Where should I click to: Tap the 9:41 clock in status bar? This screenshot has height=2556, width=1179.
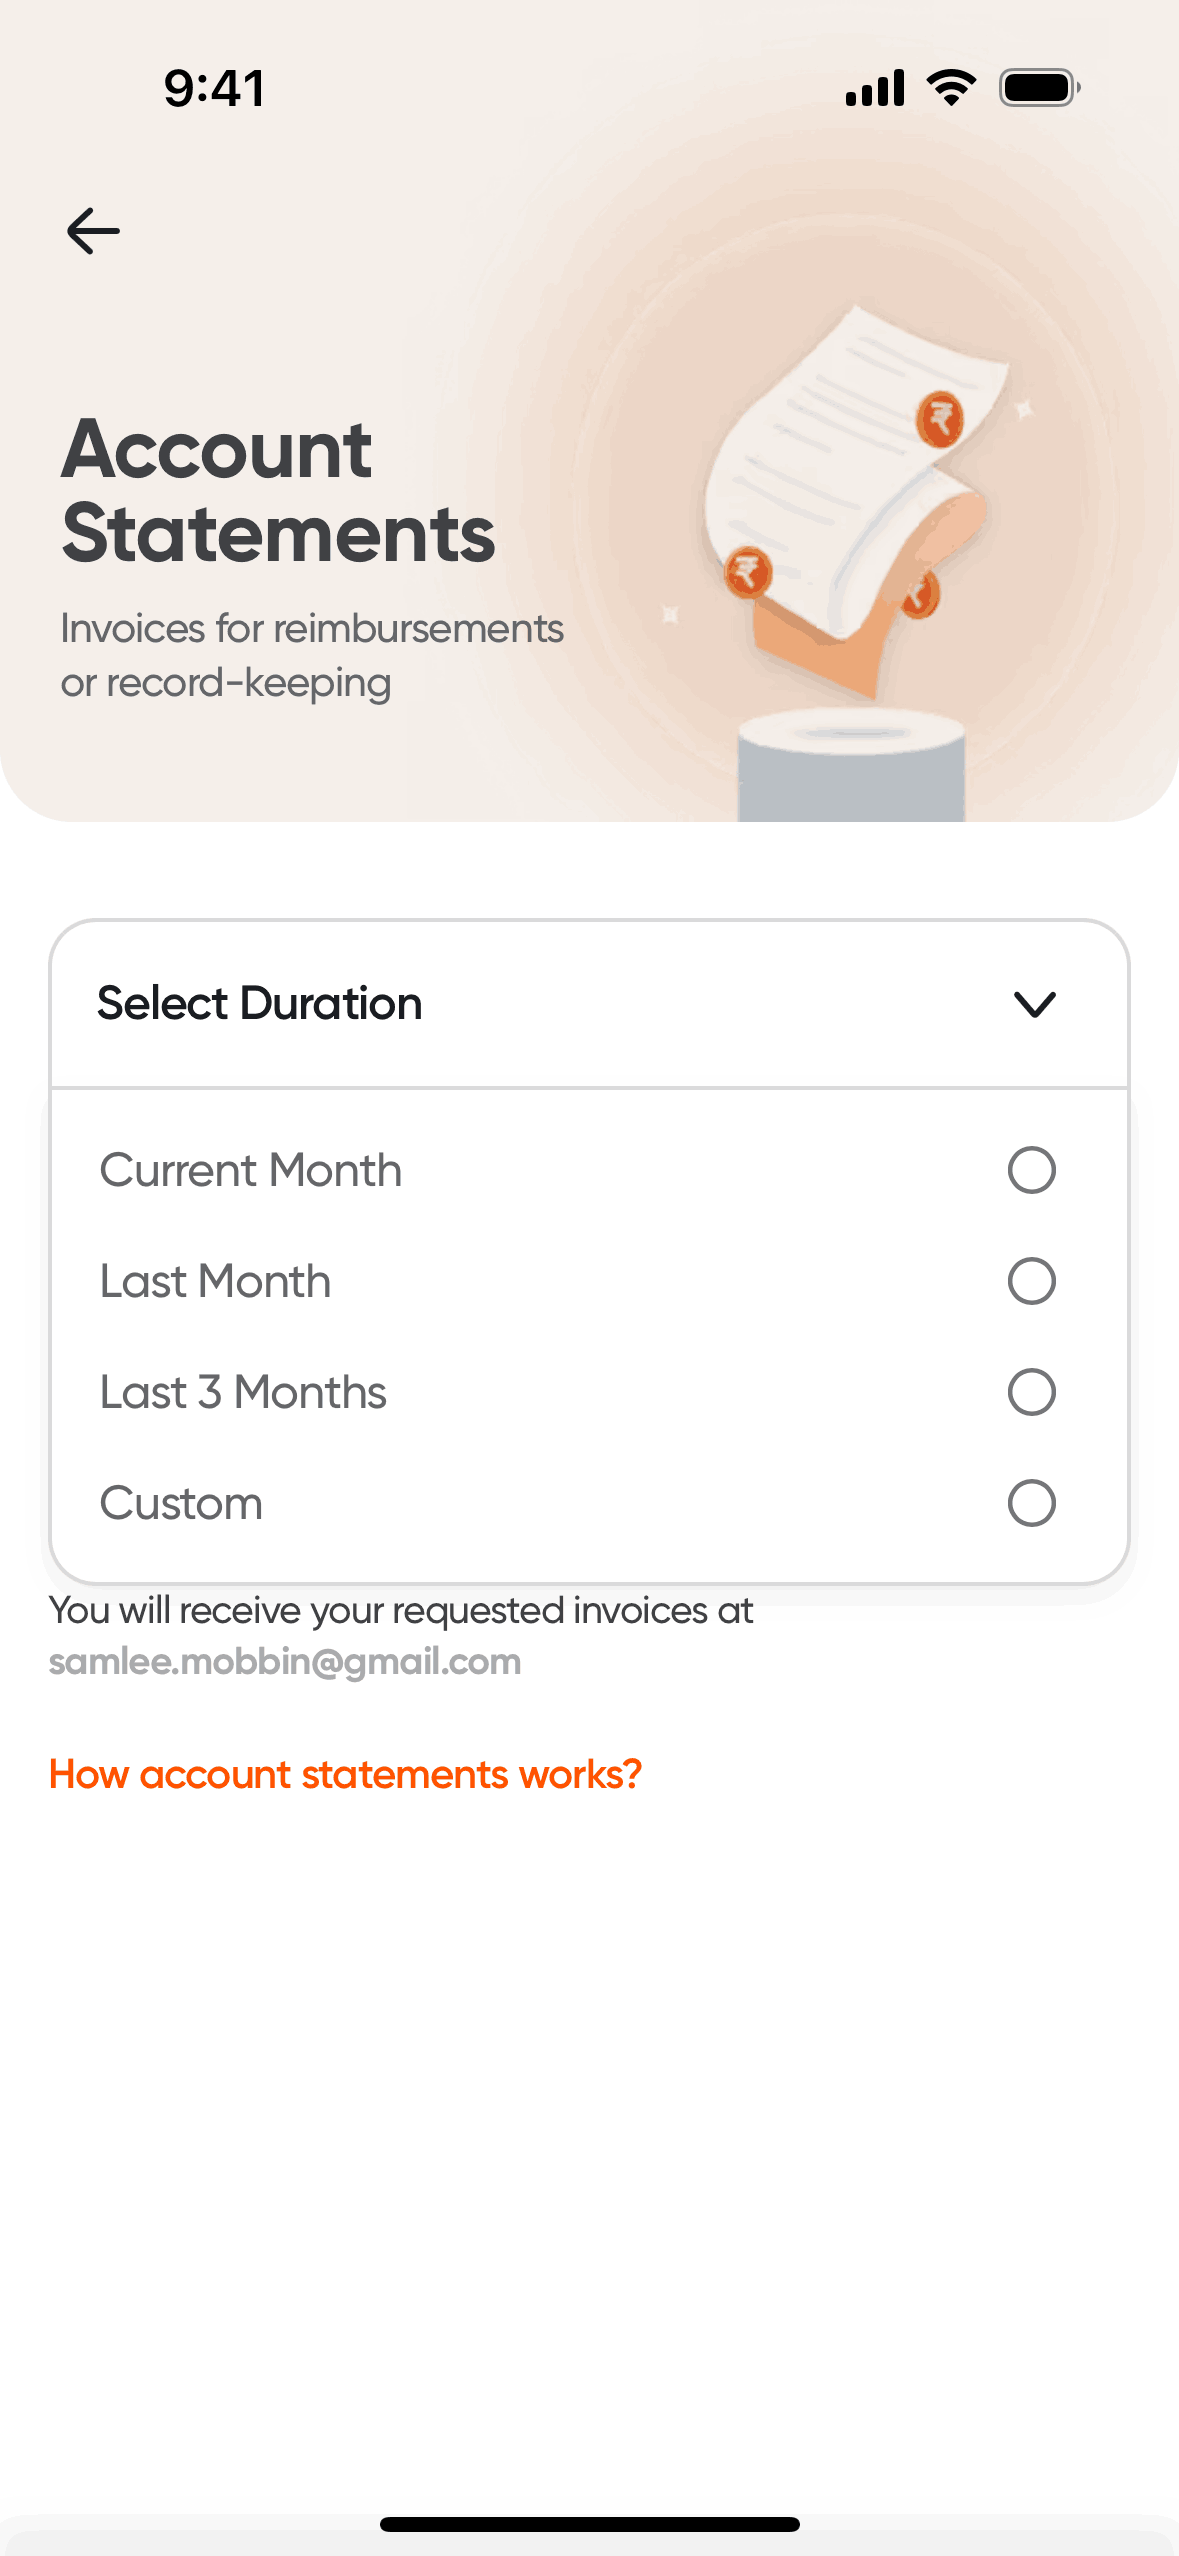[214, 88]
